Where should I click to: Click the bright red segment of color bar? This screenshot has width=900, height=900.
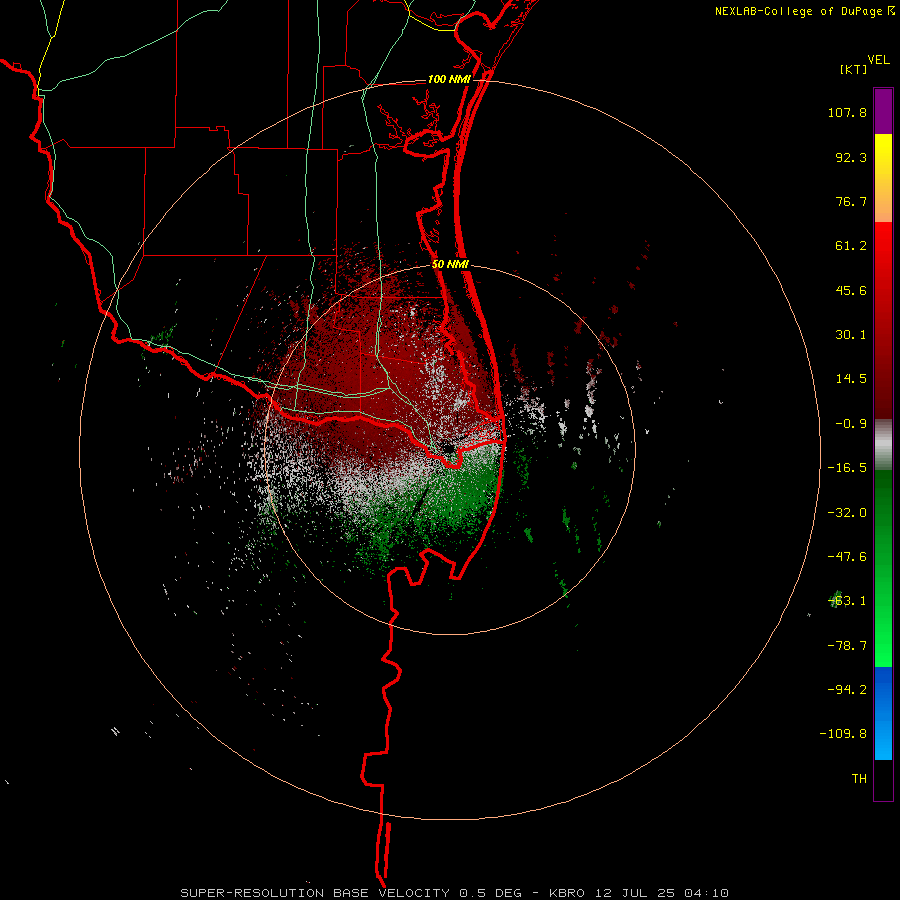[883, 244]
